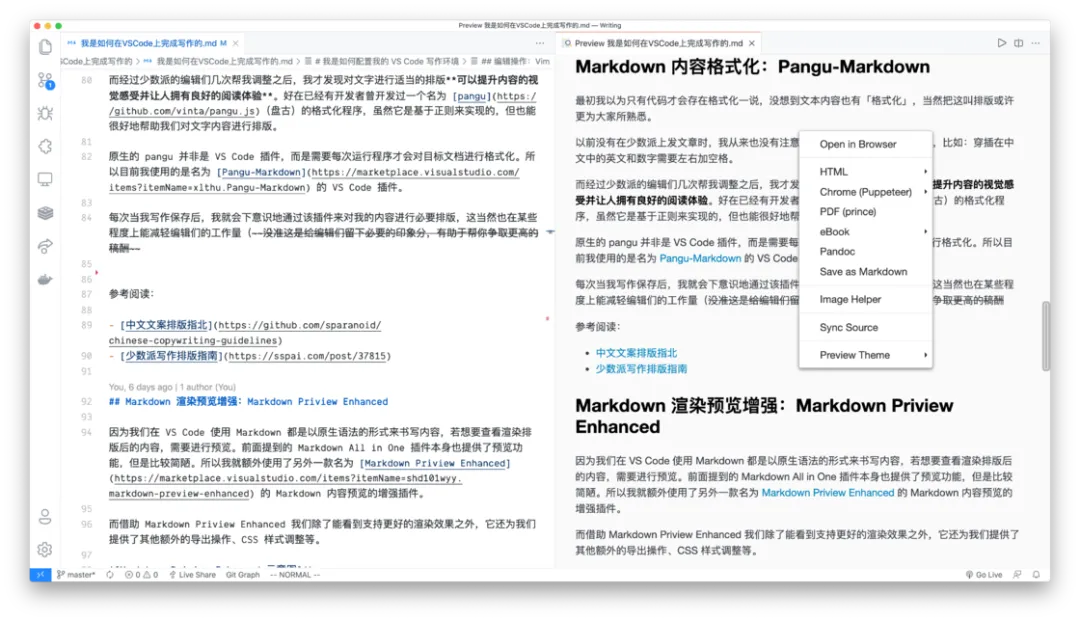
Task: Expand the HTML export submenu
Action: 866,171
